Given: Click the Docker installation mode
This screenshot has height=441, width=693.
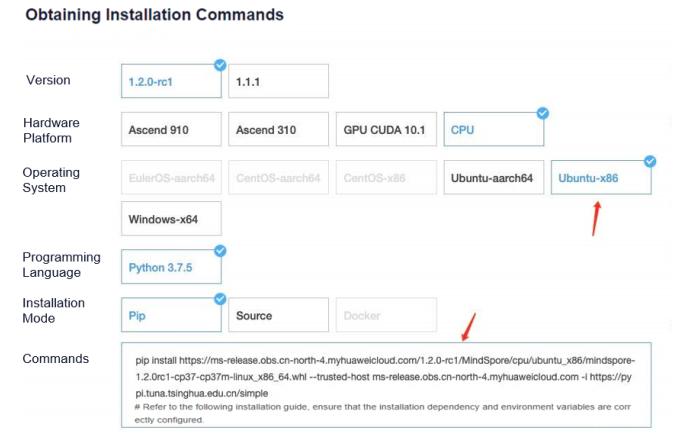Looking at the screenshot, I should pyautogui.click(x=385, y=315).
